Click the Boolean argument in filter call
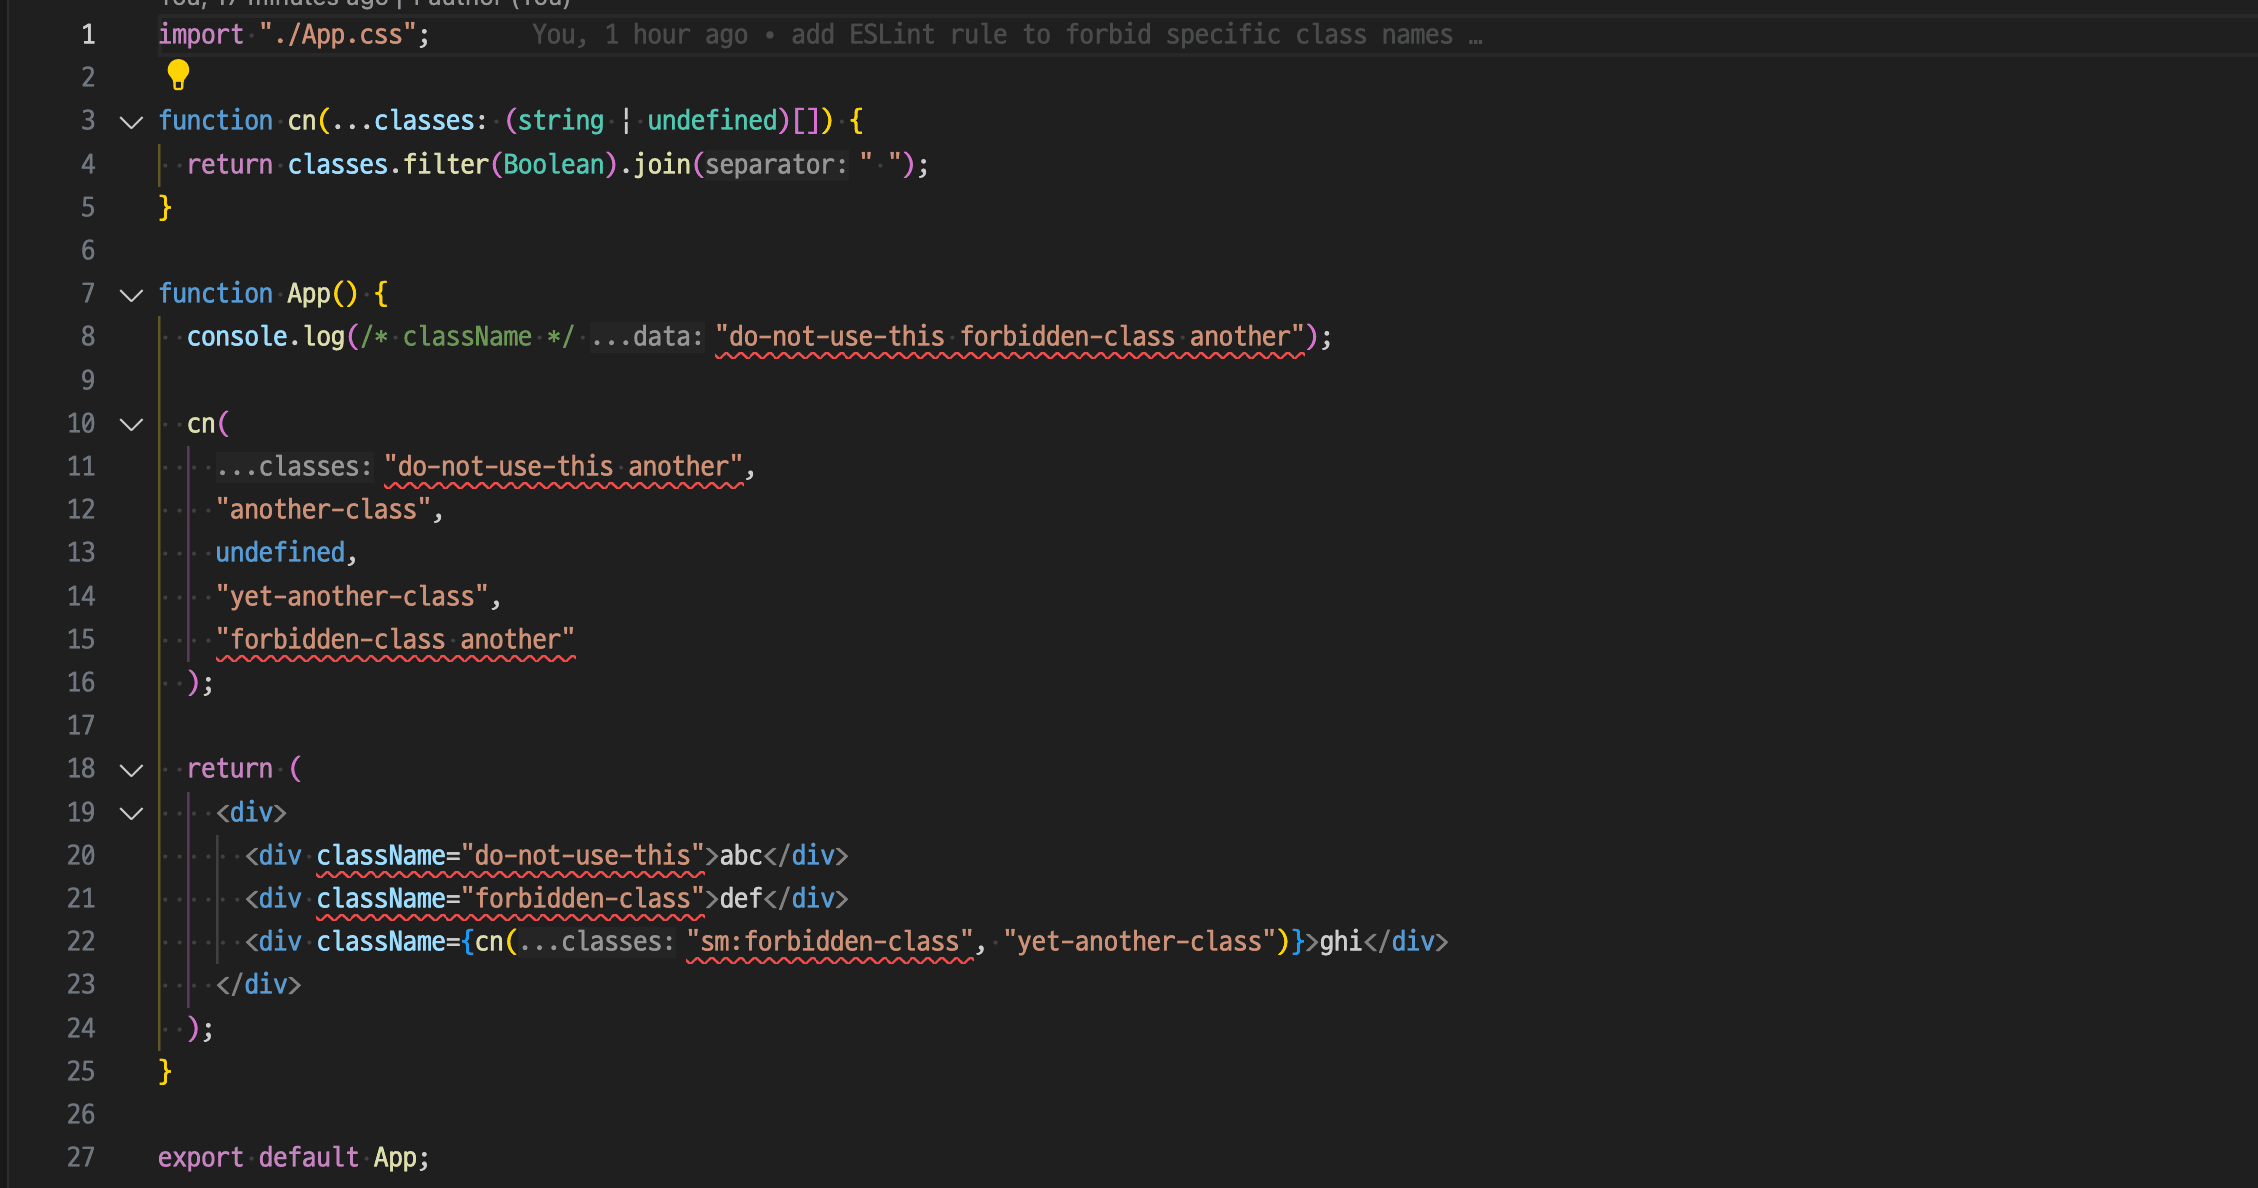Viewport: 2258px width, 1188px height. tap(554, 165)
